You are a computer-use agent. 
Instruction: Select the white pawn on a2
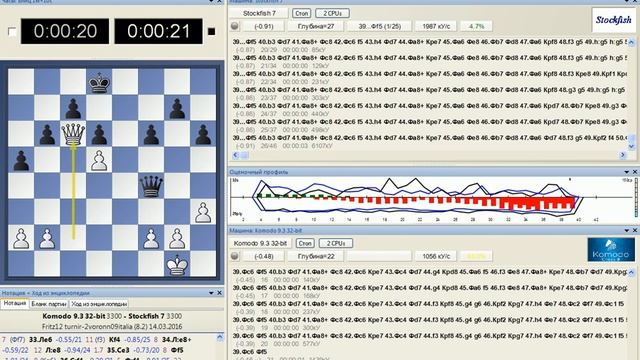point(21,238)
